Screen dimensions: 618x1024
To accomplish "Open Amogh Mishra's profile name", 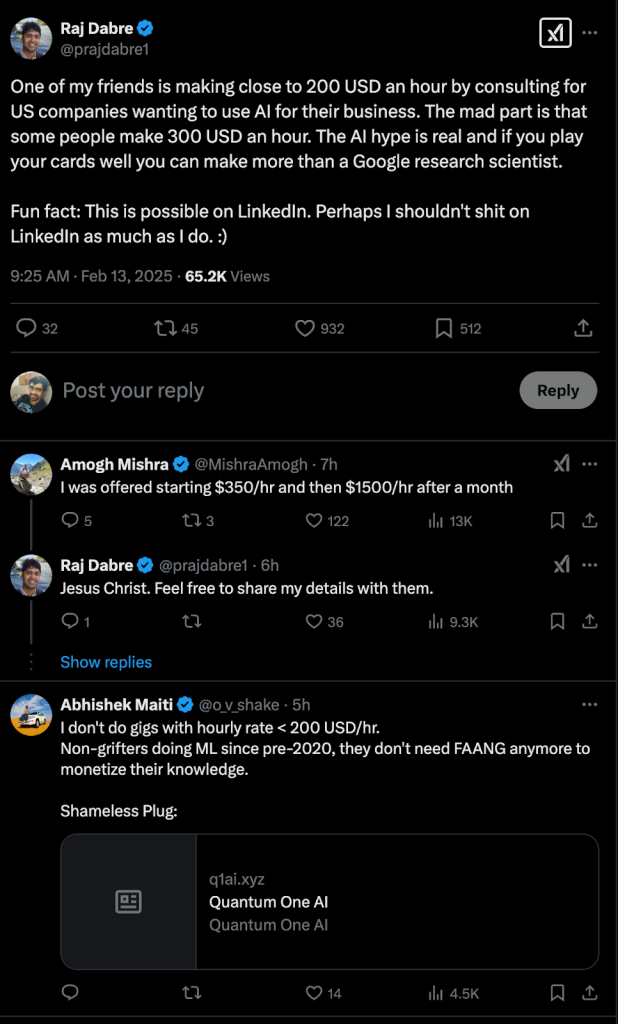I will tap(114, 464).
